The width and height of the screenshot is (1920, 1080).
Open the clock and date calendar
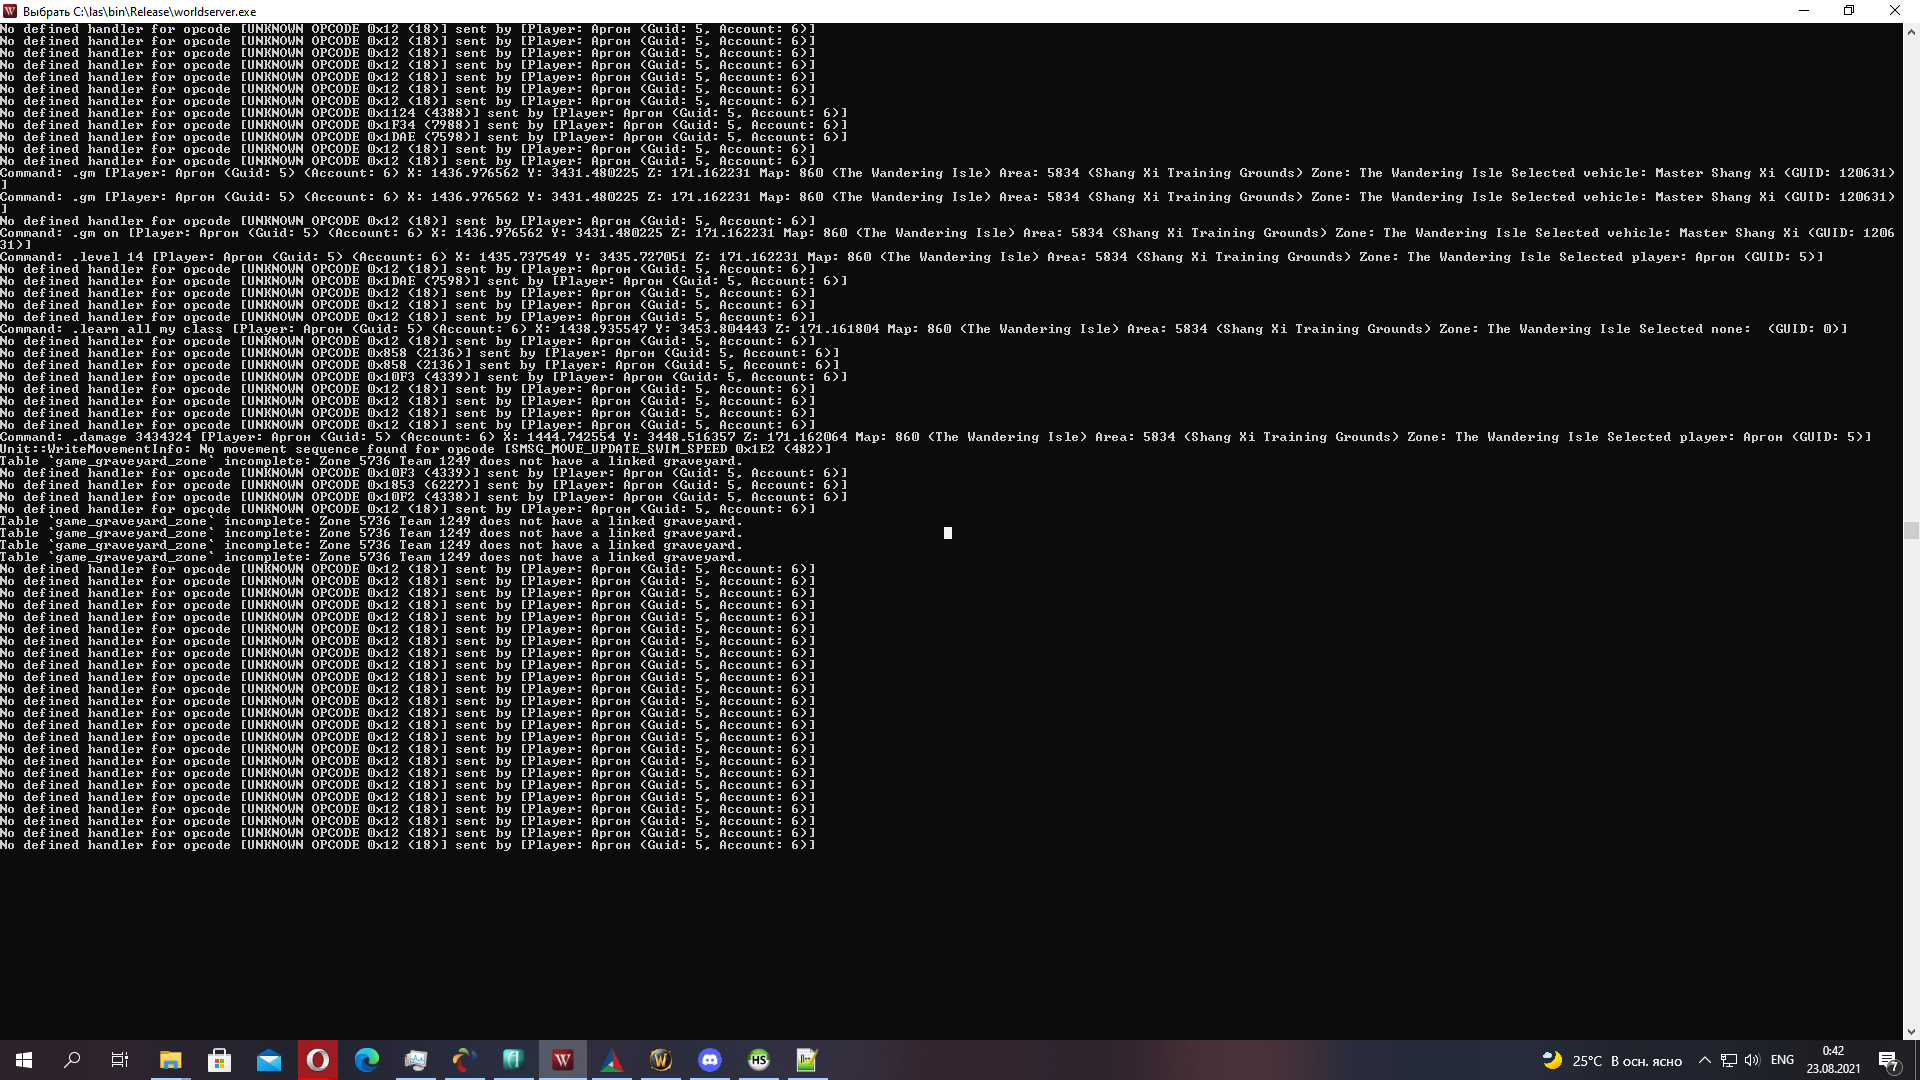[x=1833, y=1060]
